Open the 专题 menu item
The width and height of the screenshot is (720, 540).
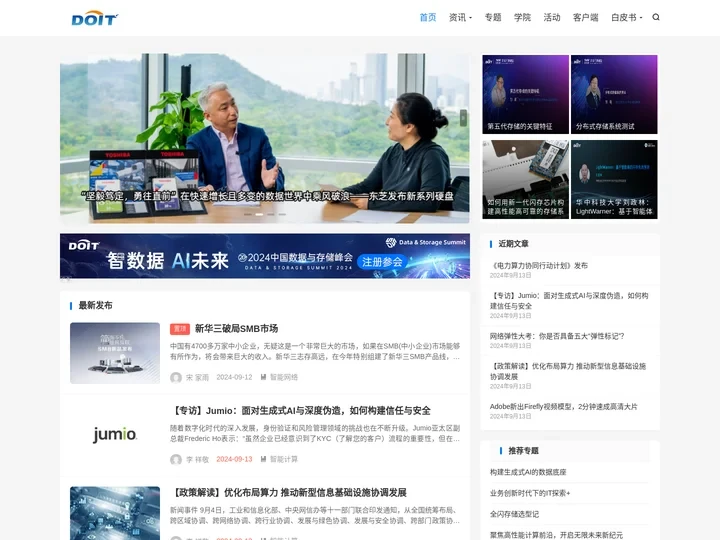[x=493, y=17]
